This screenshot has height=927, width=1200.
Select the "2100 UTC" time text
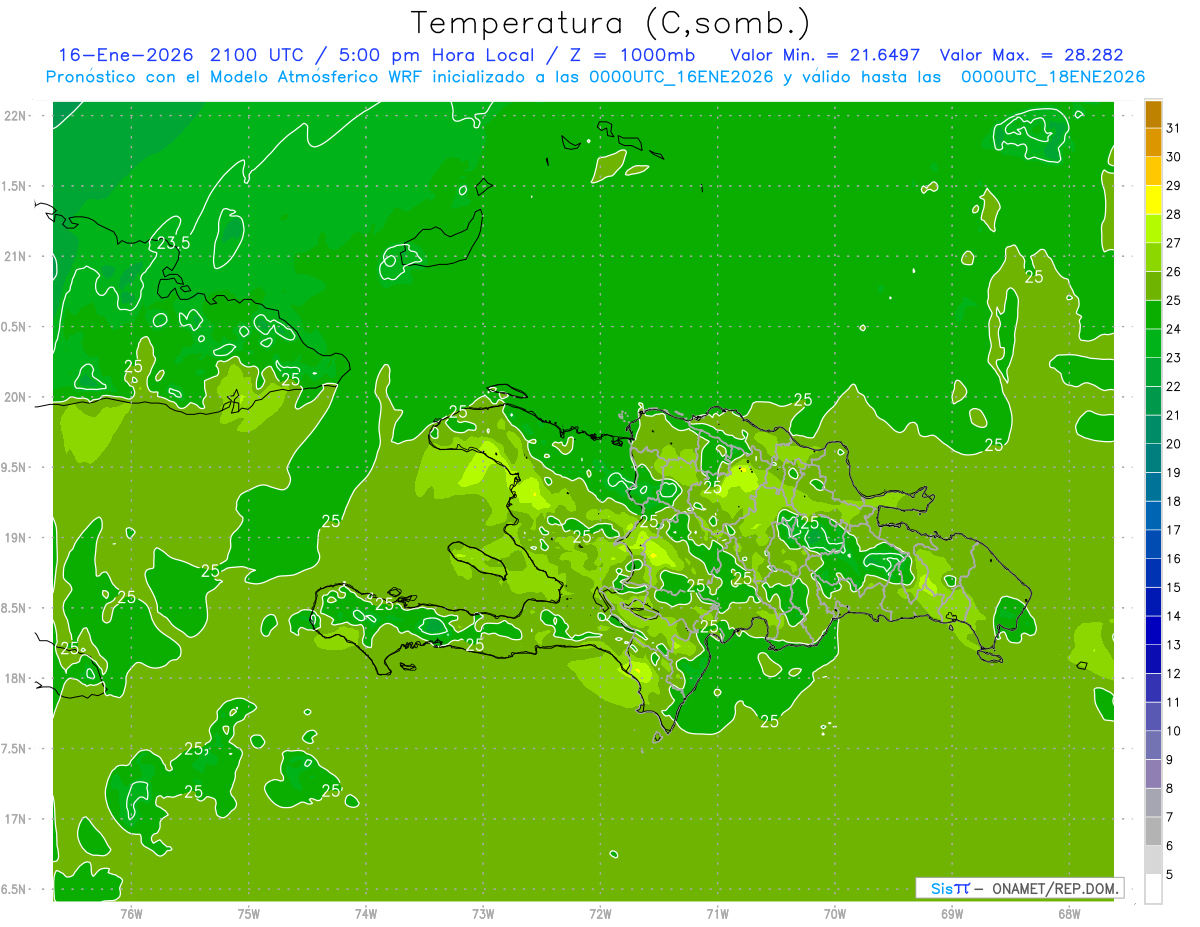tap(258, 55)
